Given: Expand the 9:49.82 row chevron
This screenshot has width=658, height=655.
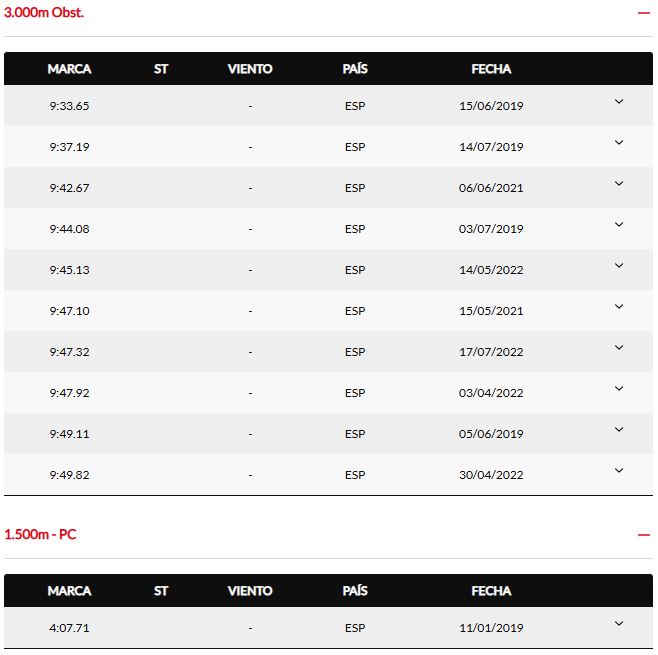Looking at the screenshot, I should click(x=619, y=471).
